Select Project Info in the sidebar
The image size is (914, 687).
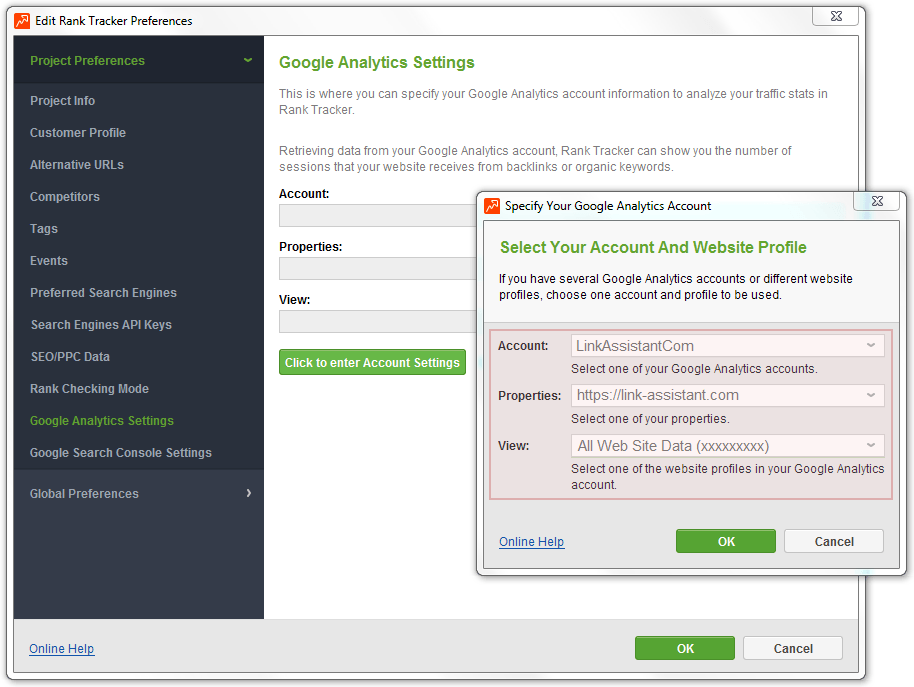62,101
